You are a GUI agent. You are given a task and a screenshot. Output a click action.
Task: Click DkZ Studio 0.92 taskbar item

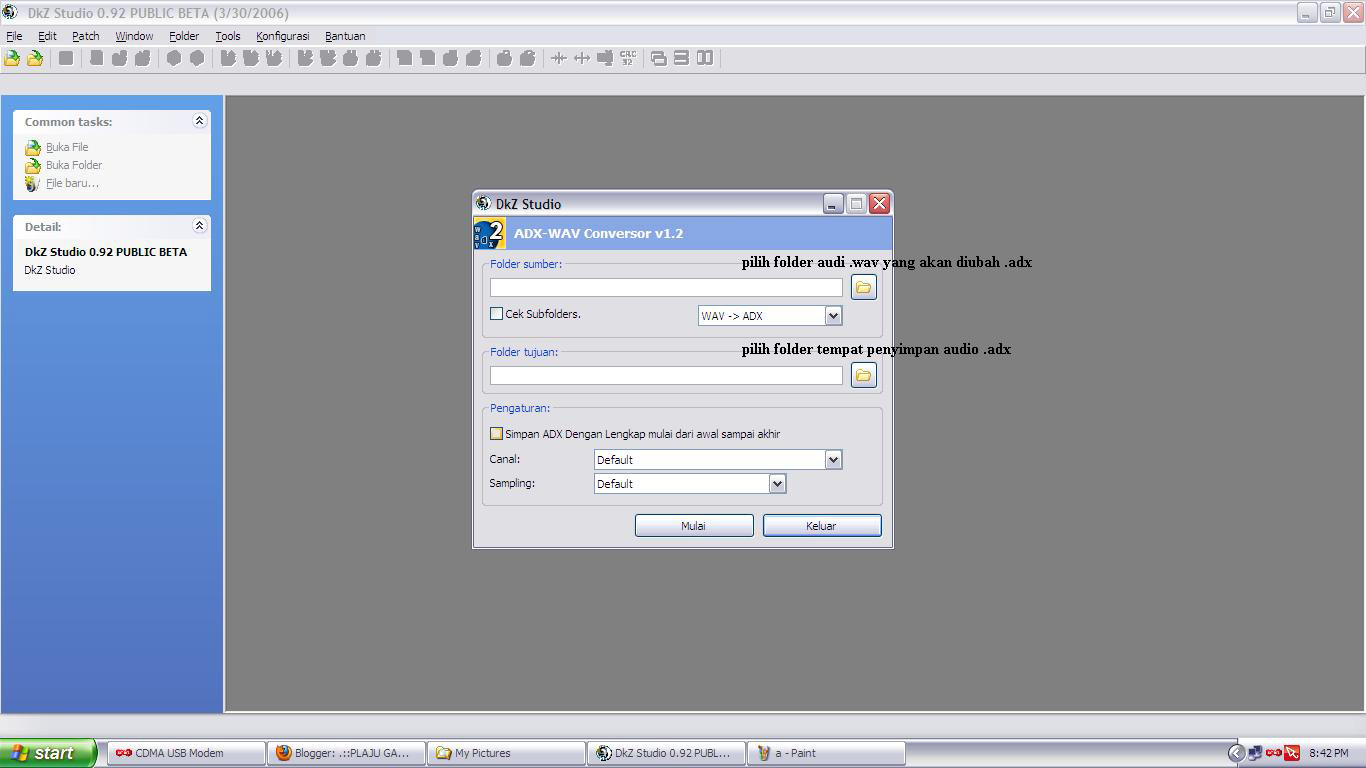click(x=667, y=753)
